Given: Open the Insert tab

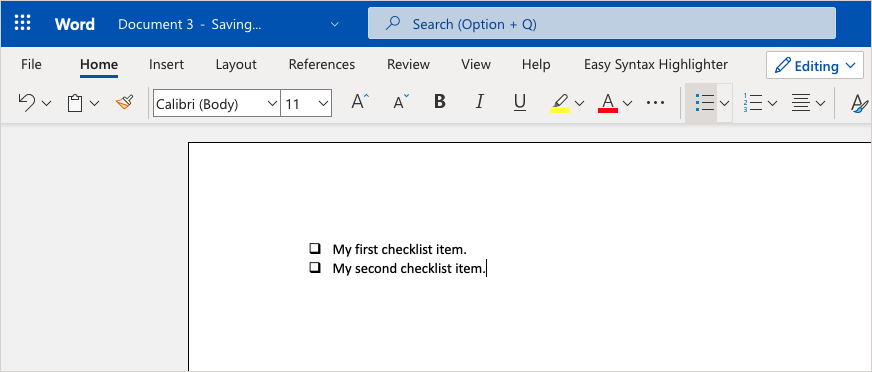Looking at the screenshot, I should point(166,65).
